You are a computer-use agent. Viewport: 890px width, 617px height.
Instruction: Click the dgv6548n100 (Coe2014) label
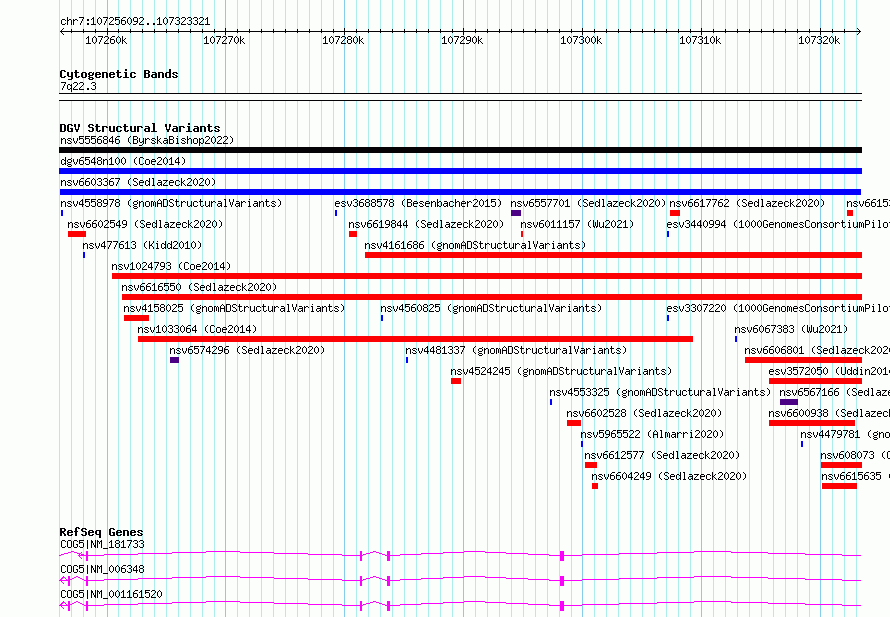tap(123, 161)
